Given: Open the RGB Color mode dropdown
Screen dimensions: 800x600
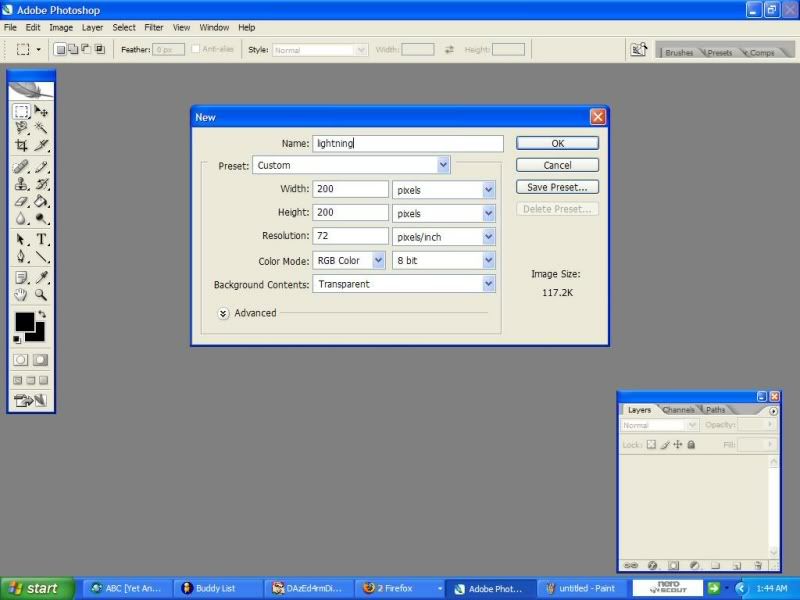Looking at the screenshot, I should [348, 260].
